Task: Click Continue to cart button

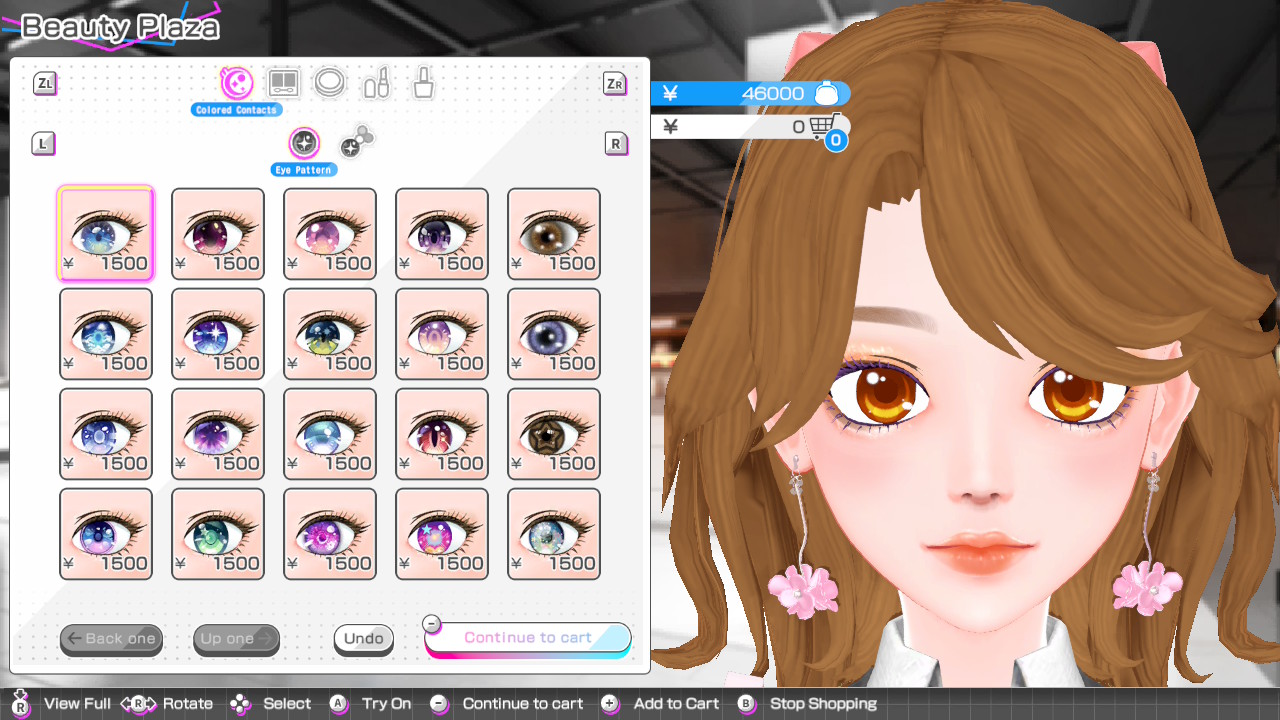Action: [x=528, y=638]
